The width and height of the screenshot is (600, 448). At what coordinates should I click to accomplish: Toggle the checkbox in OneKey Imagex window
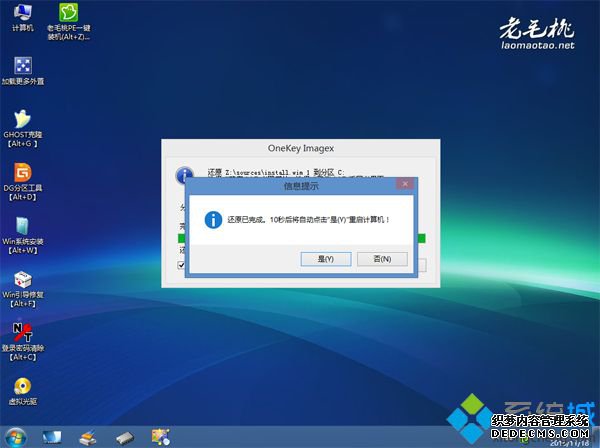click(x=181, y=265)
